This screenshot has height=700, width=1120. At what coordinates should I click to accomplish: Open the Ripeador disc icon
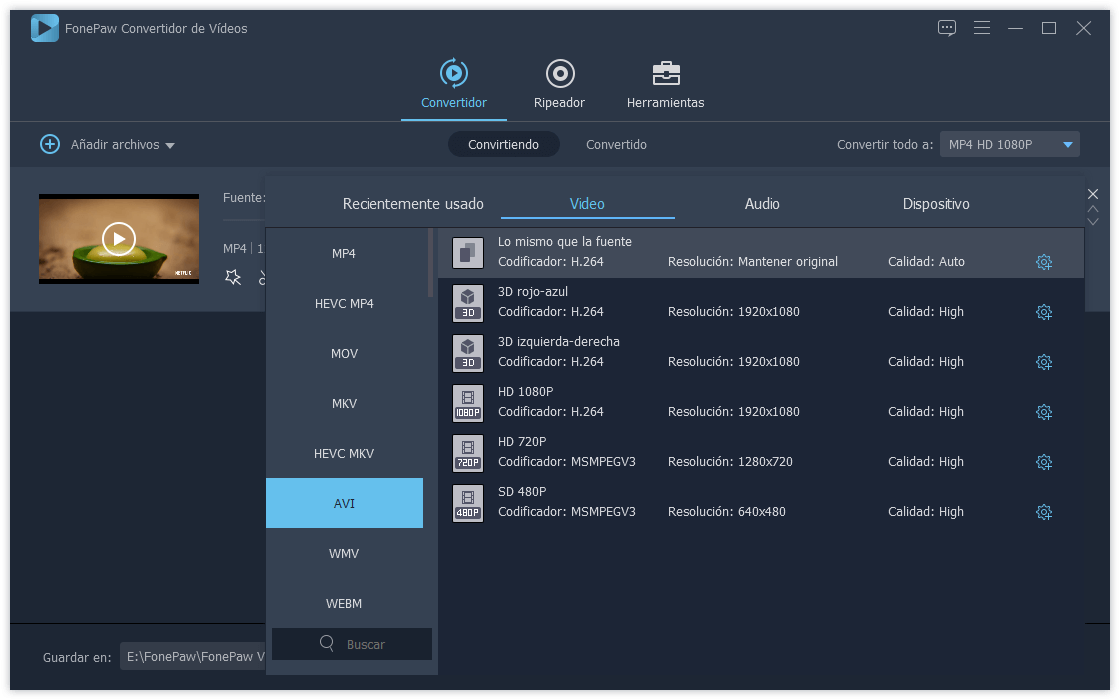coord(560,73)
